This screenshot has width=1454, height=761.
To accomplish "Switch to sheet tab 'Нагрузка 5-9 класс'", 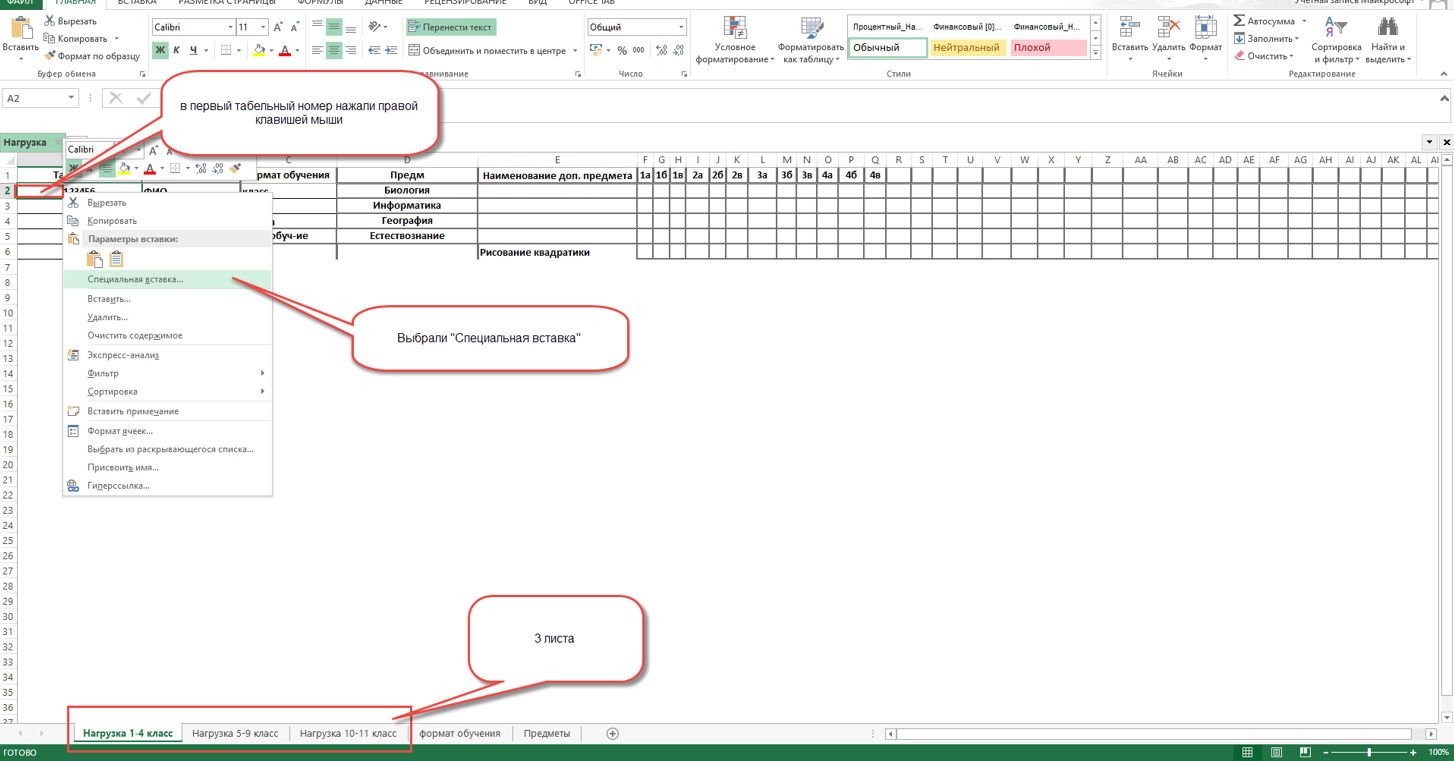I will tap(235, 734).
